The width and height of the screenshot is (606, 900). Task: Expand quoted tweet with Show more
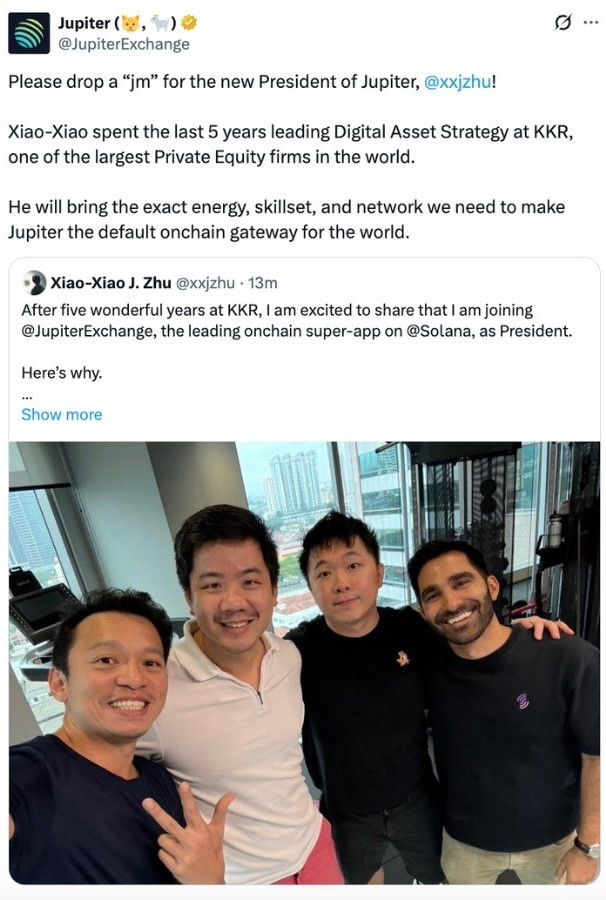click(61, 414)
